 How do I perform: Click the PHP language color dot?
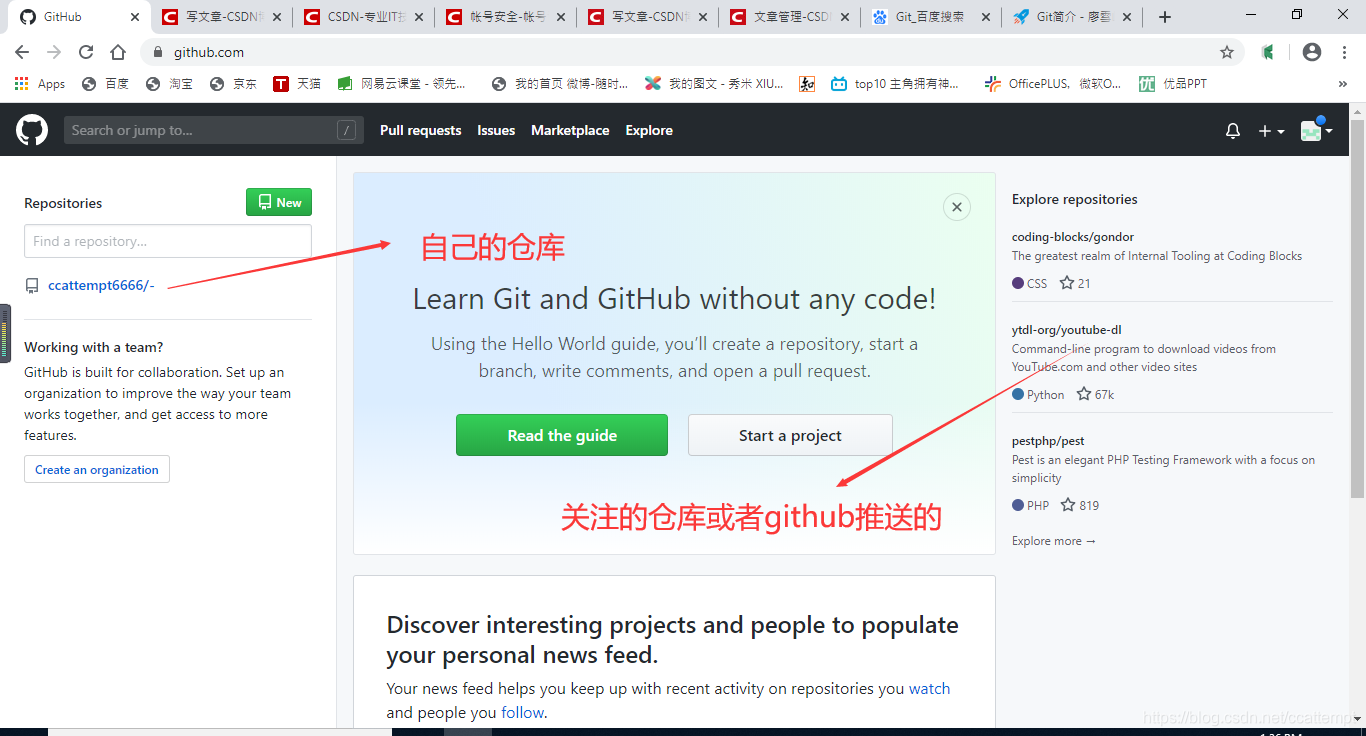pyautogui.click(x=1018, y=505)
